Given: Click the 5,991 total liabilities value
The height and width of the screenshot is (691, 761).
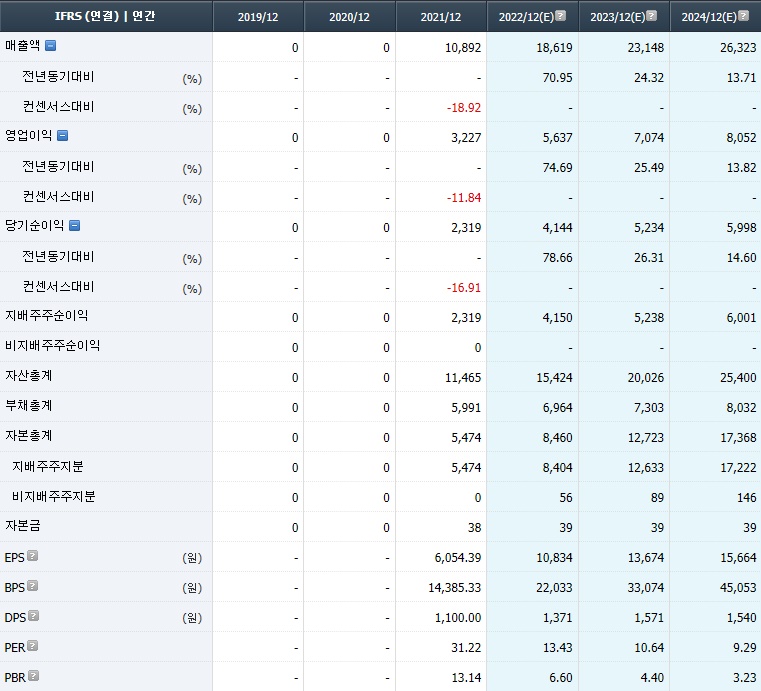Looking at the screenshot, I should click(x=466, y=408).
